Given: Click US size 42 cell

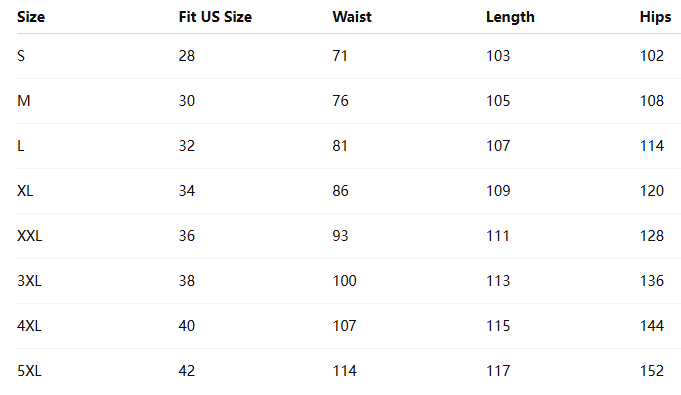Looking at the screenshot, I should pyautogui.click(x=187, y=371).
